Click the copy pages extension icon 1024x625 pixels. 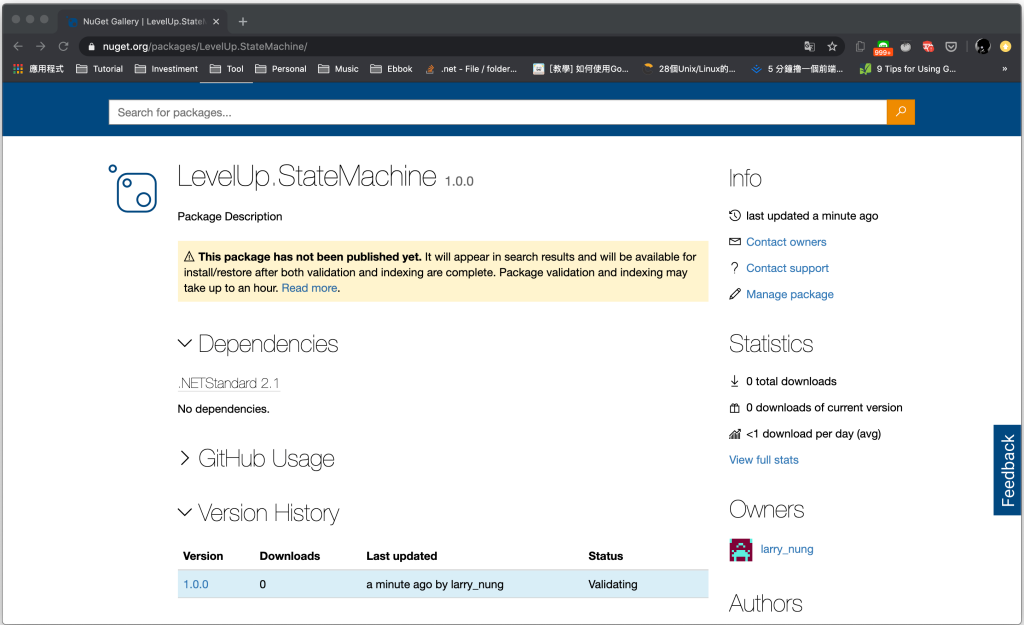(x=860, y=46)
